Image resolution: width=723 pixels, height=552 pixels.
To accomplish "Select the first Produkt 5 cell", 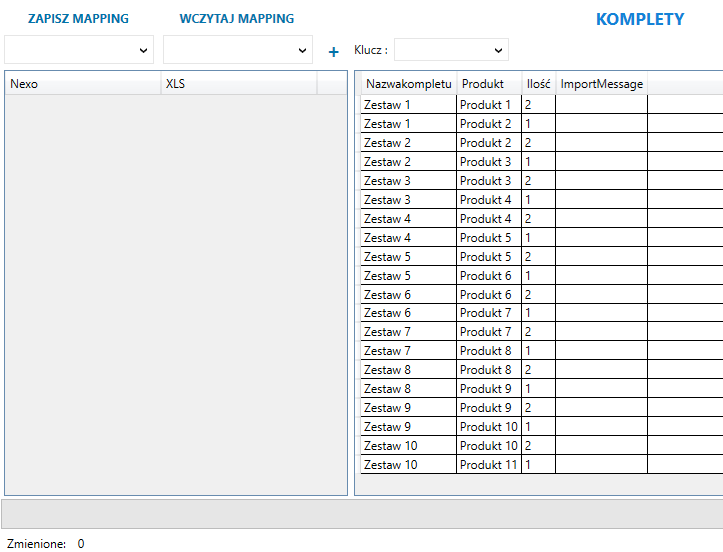I will coord(488,238).
